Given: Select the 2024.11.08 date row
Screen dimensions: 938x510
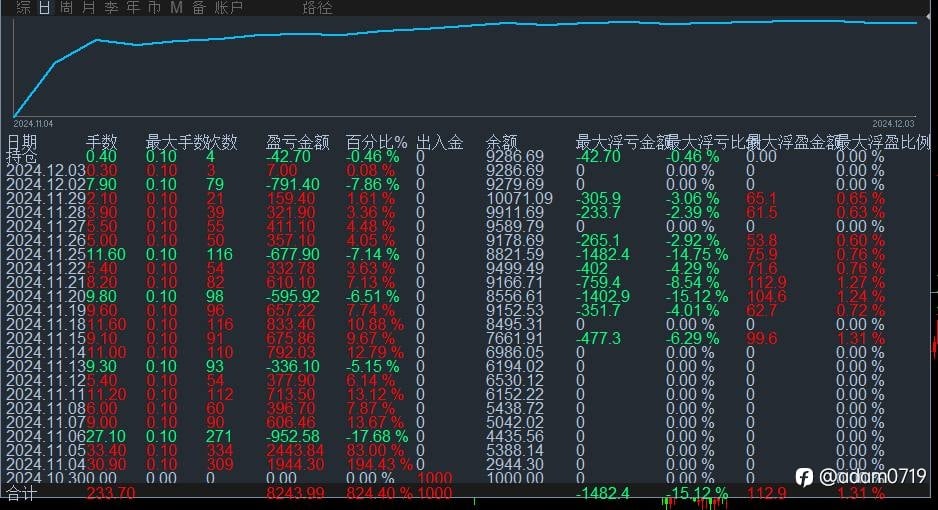Looking at the screenshot, I should pos(46,408).
